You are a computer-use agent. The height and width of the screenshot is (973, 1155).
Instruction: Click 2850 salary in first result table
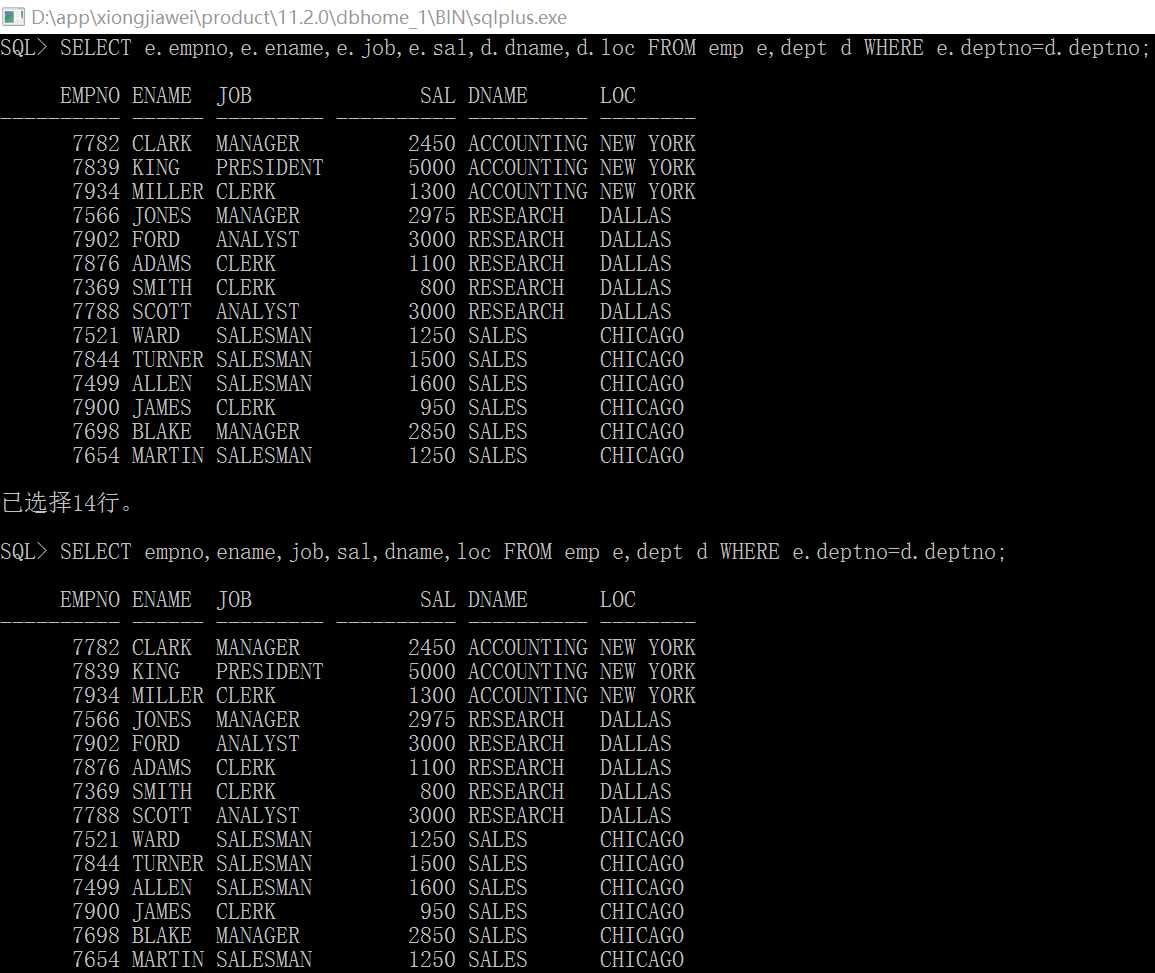pos(432,432)
